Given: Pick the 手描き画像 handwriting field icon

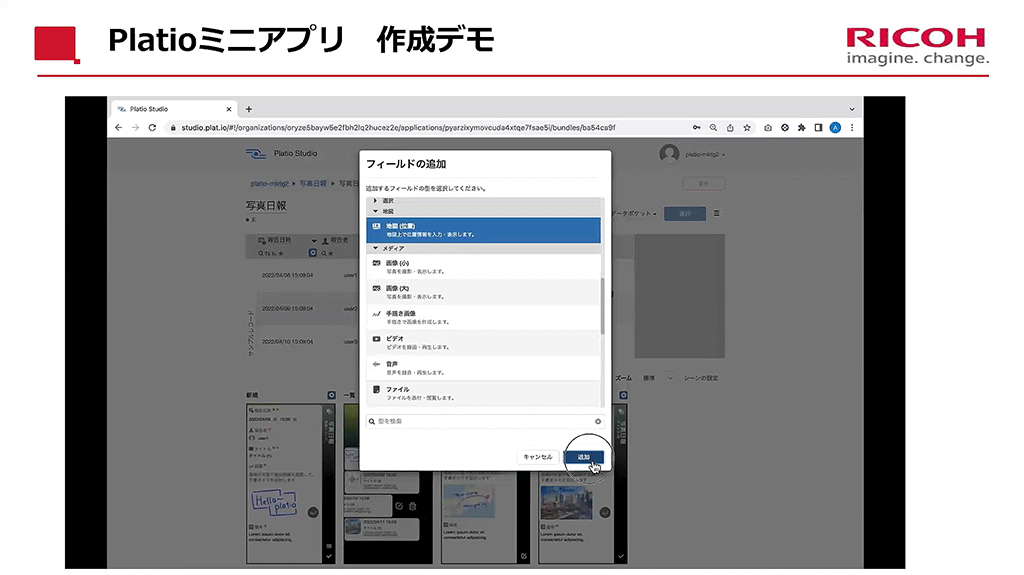Looking at the screenshot, I should click(376, 316).
